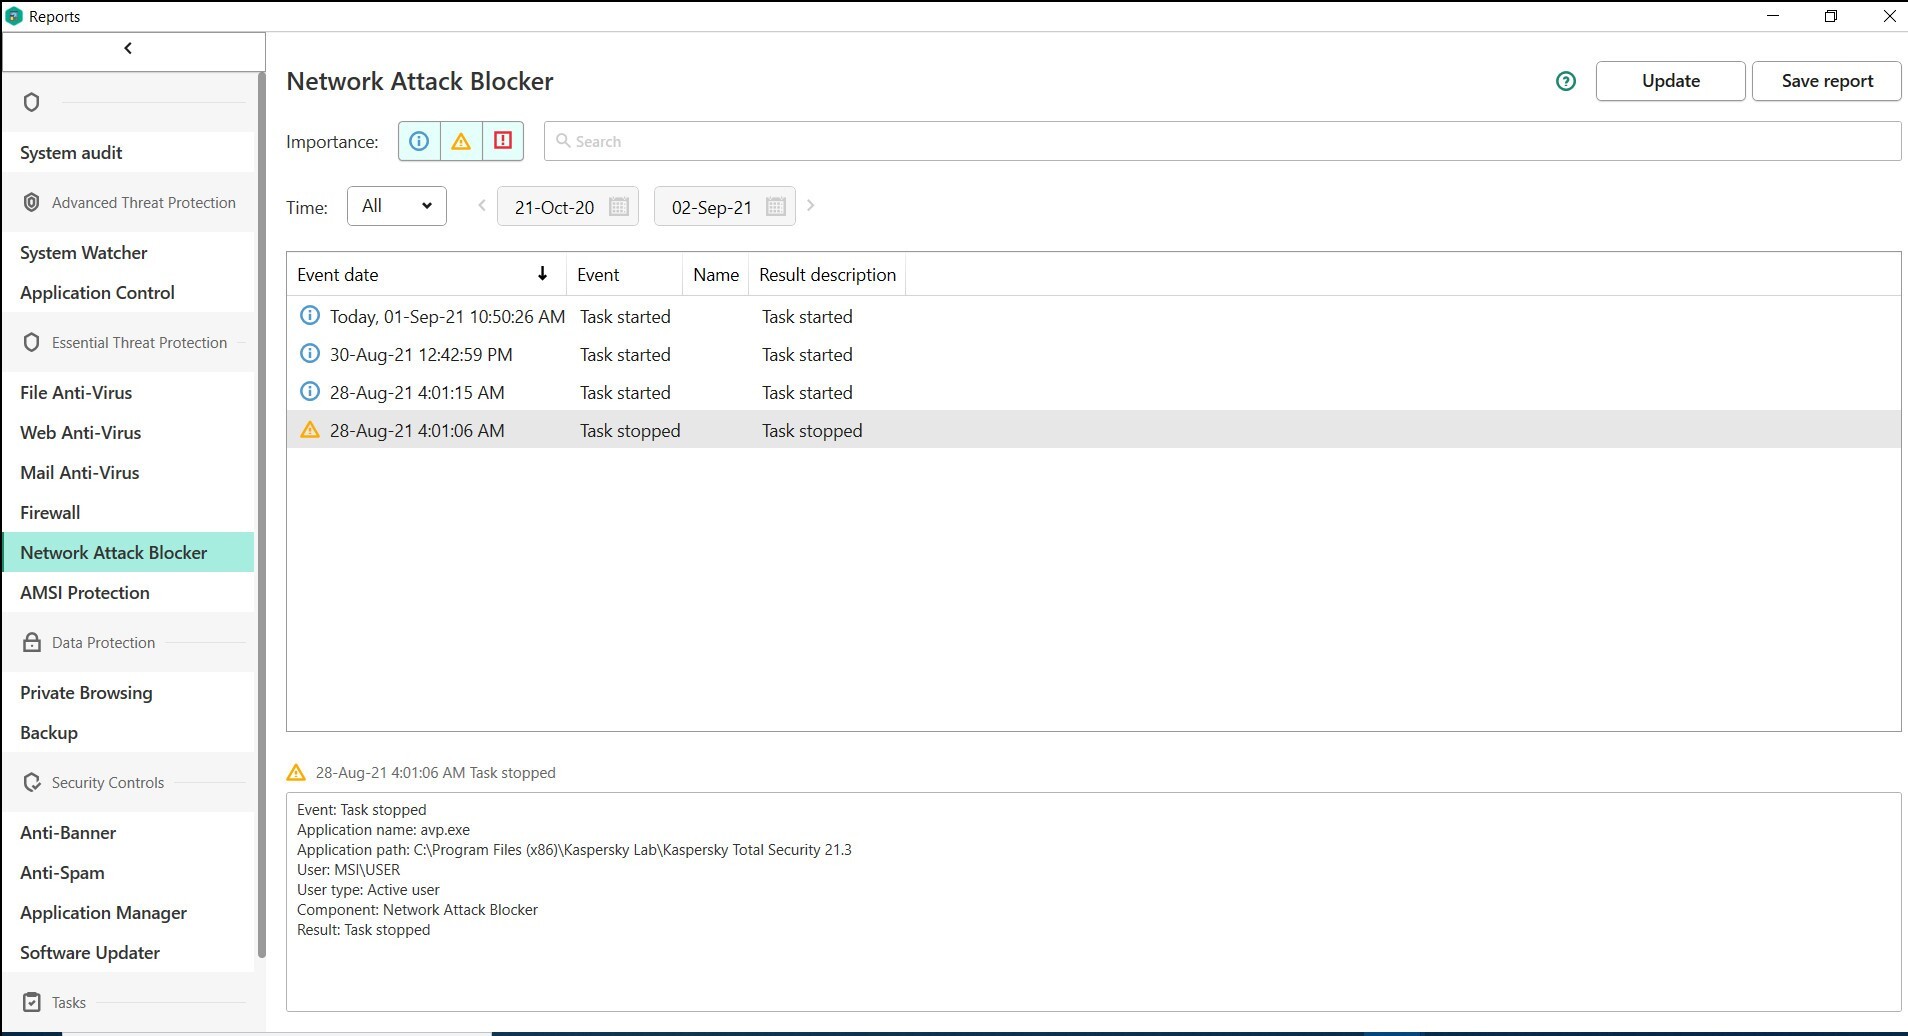Image resolution: width=1908 pixels, height=1036 pixels.
Task: Click 'Component: Network Attack Blocker' detail line
Action: pos(417,910)
